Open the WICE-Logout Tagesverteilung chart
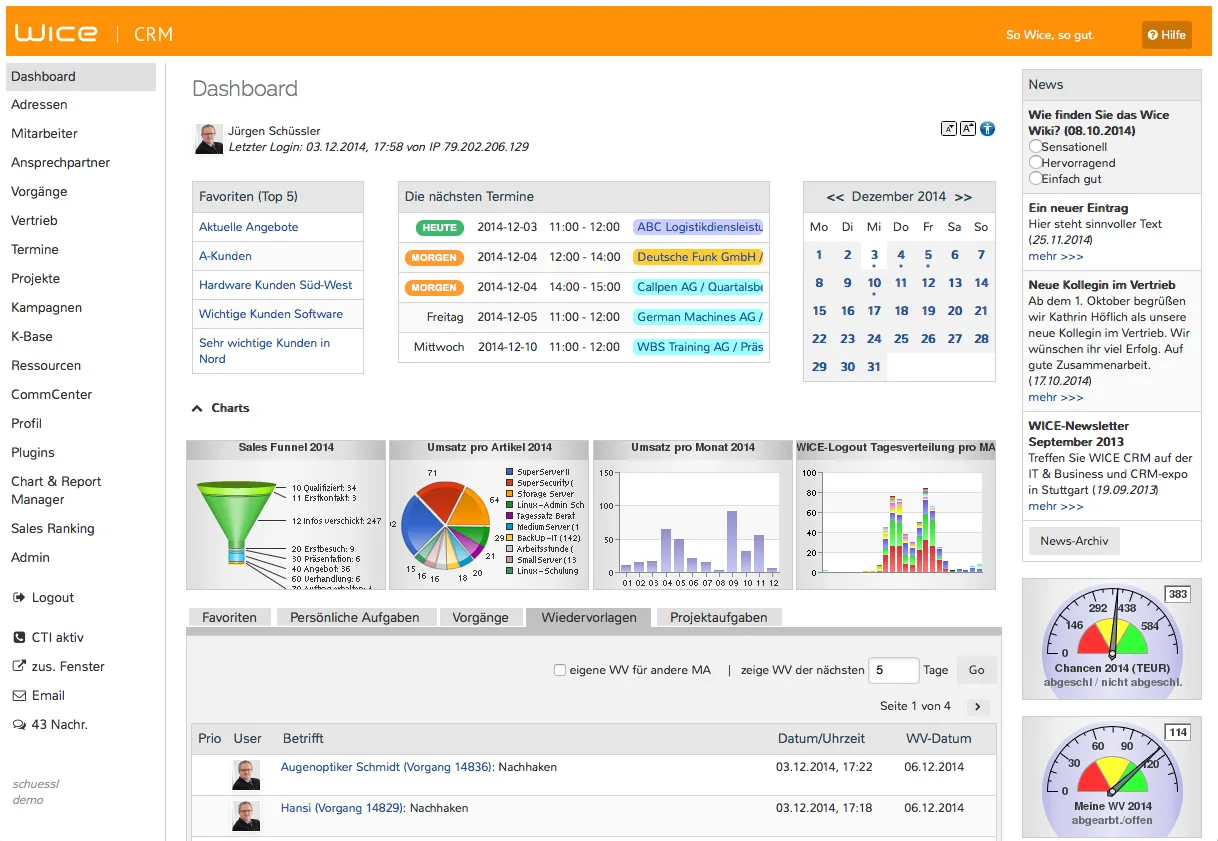This screenshot has height=841, width=1218. (896, 514)
